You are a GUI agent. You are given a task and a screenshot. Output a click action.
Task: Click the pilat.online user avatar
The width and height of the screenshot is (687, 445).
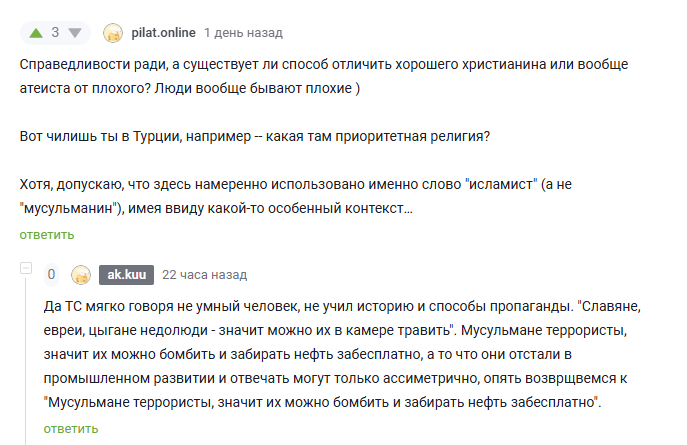114,33
